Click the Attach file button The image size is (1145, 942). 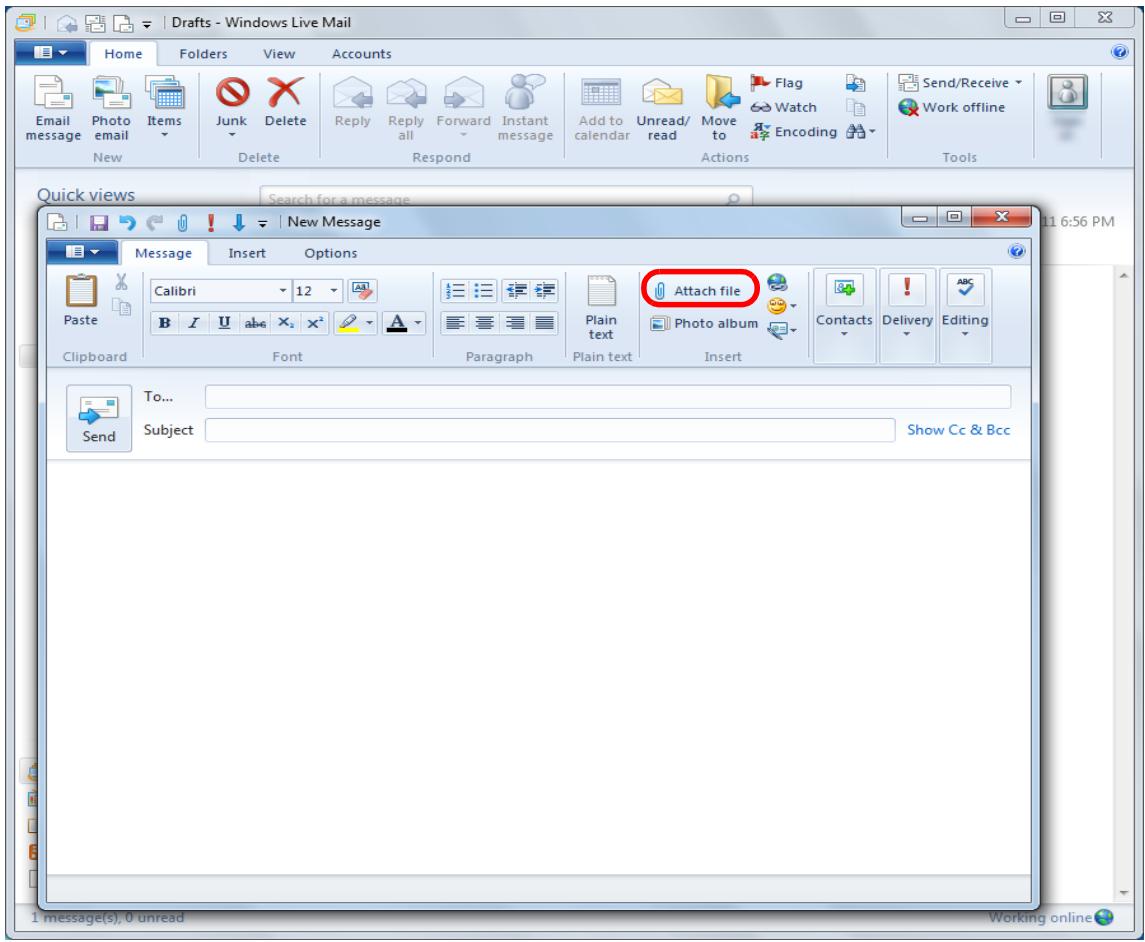[x=700, y=291]
